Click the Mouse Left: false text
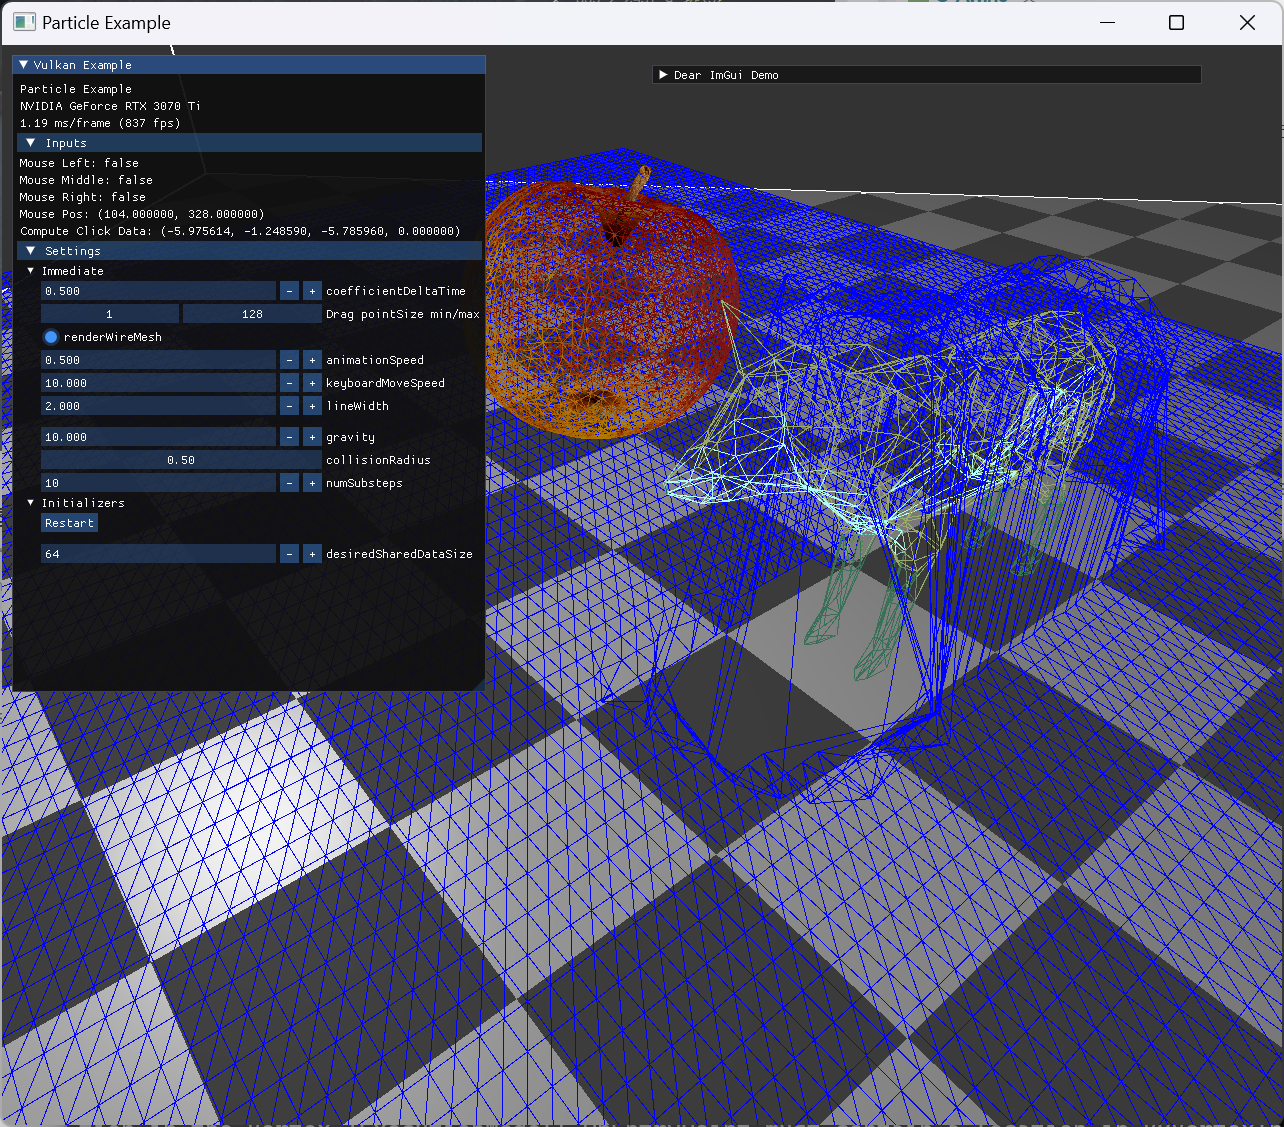1284x1127 pixels. click(x=79, y=163)
